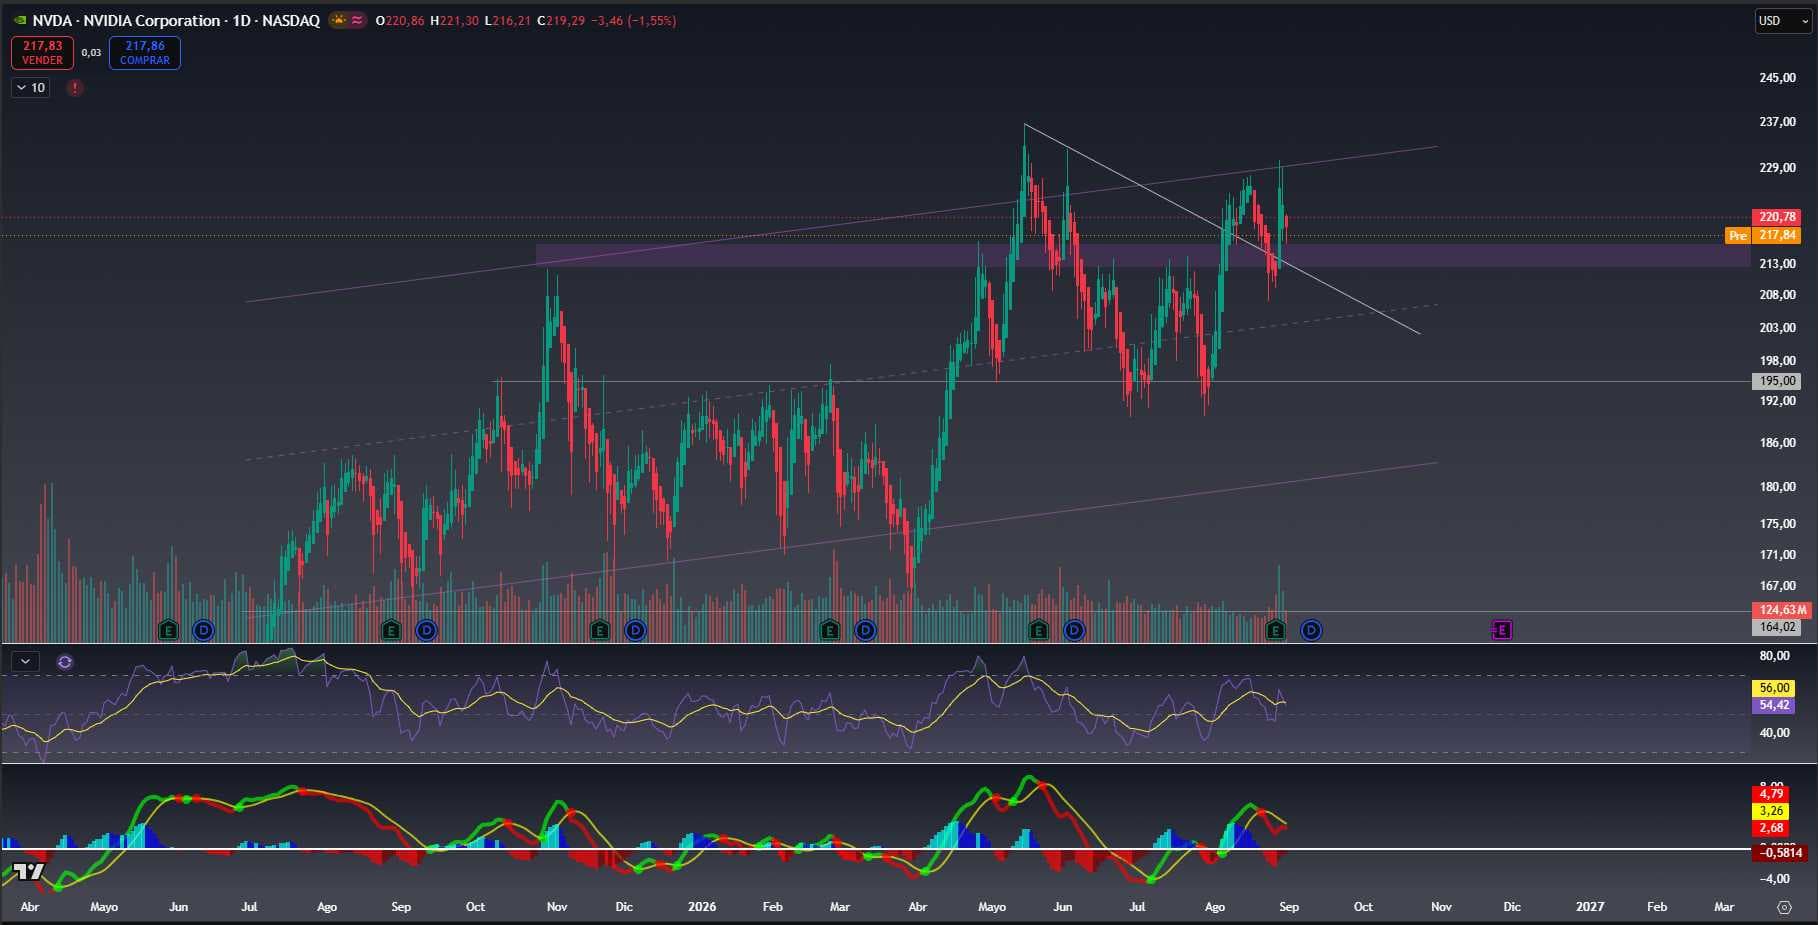Viewport: 1818px width, 925px height.
Task: Click the yellow 56,00 RSI label
Action: point(1774,688)
